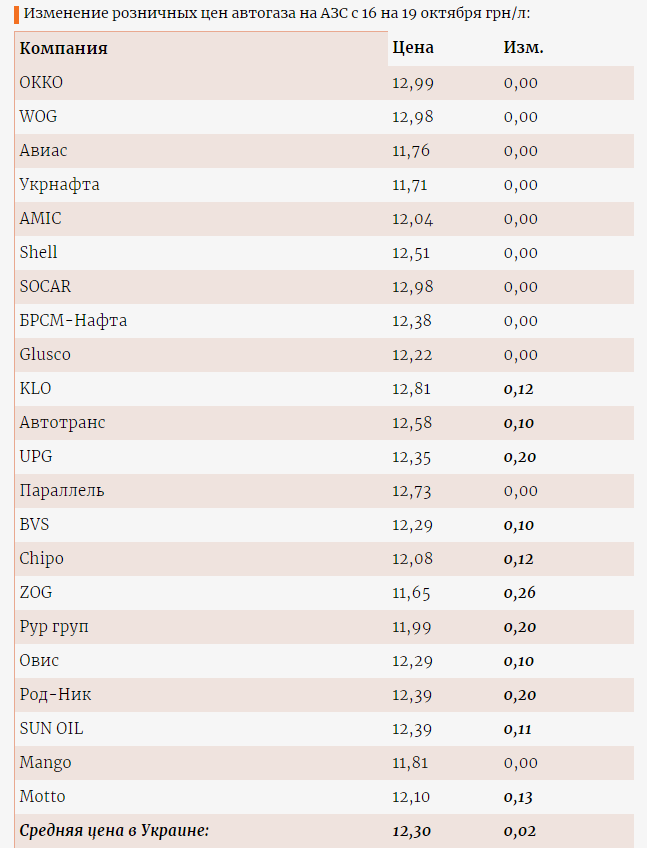Select the Автотранс company cell
The image size is (647, 848).
pos(62,422)
